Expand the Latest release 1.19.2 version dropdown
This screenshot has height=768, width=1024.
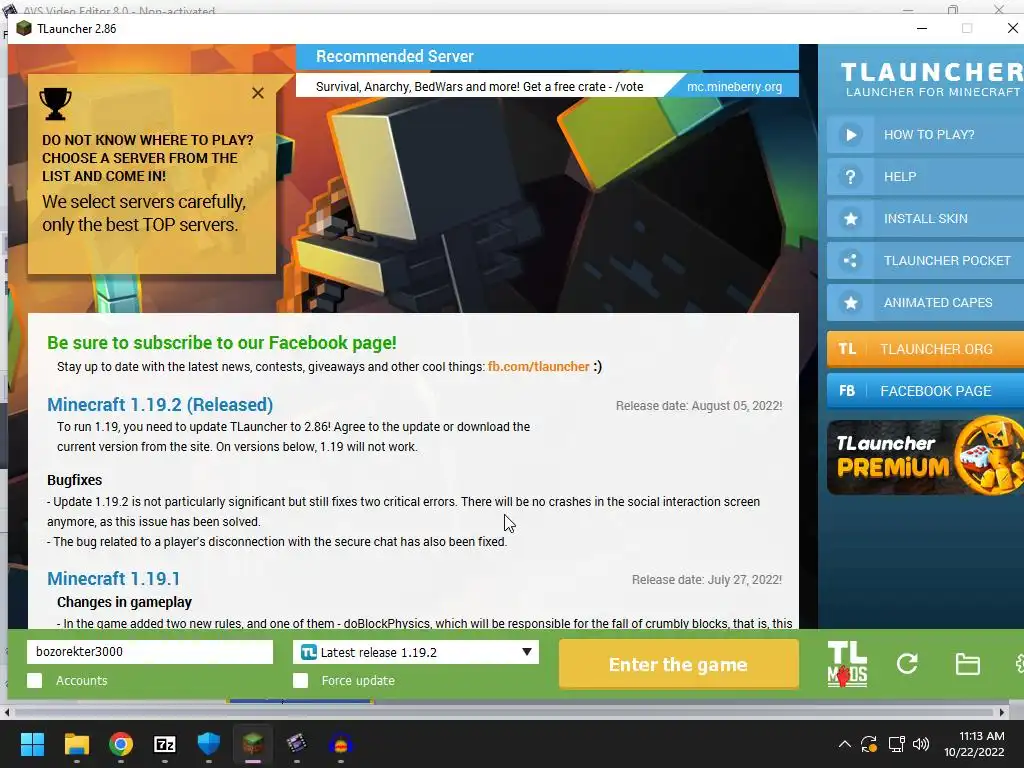click(416, 652)
